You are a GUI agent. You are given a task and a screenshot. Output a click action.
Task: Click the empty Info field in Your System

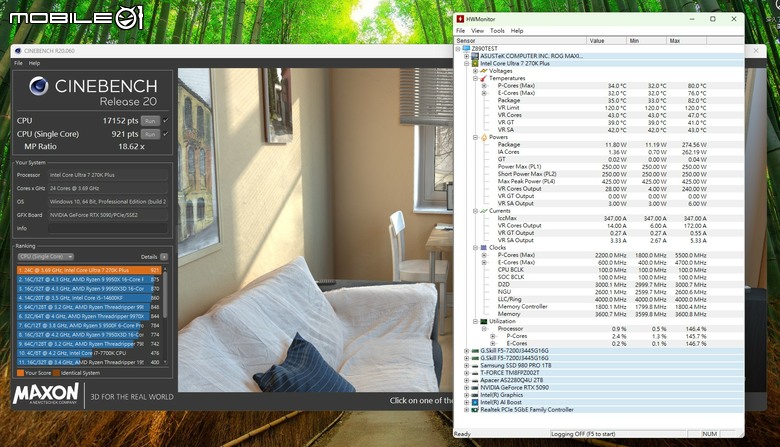pos(108,228)
